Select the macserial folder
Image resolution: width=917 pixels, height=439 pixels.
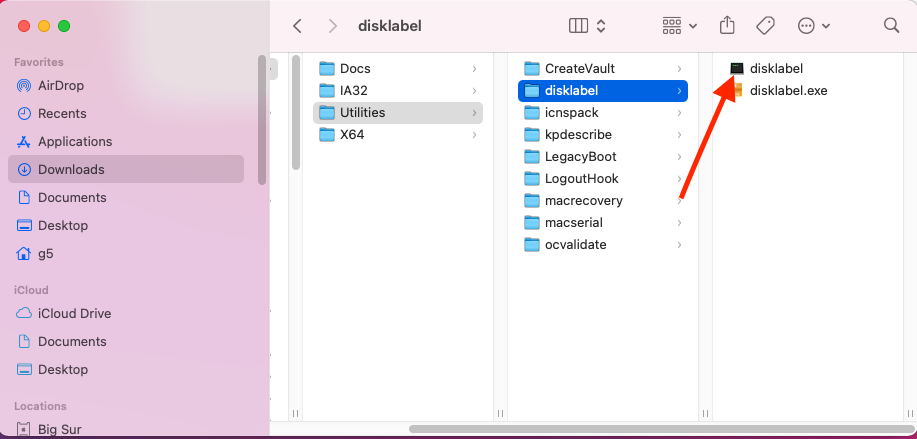[x=603, y=223]
